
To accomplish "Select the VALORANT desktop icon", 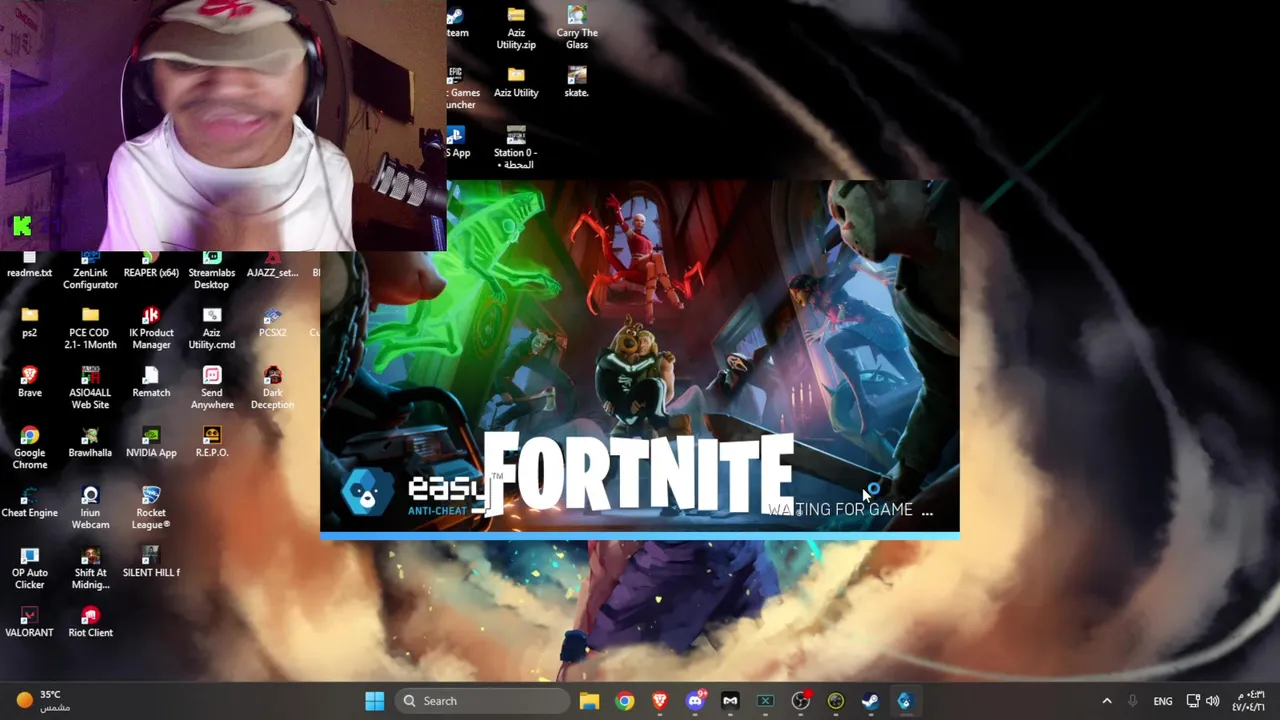I will point(30,622).
